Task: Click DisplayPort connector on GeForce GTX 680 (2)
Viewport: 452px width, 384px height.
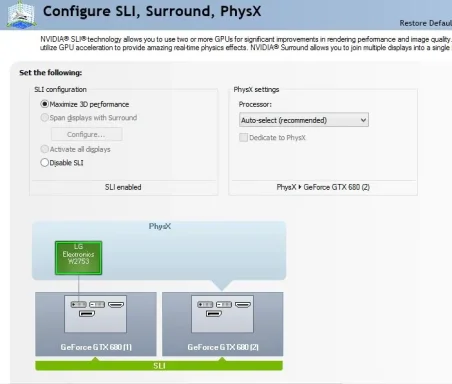Action: pos(214,313)
